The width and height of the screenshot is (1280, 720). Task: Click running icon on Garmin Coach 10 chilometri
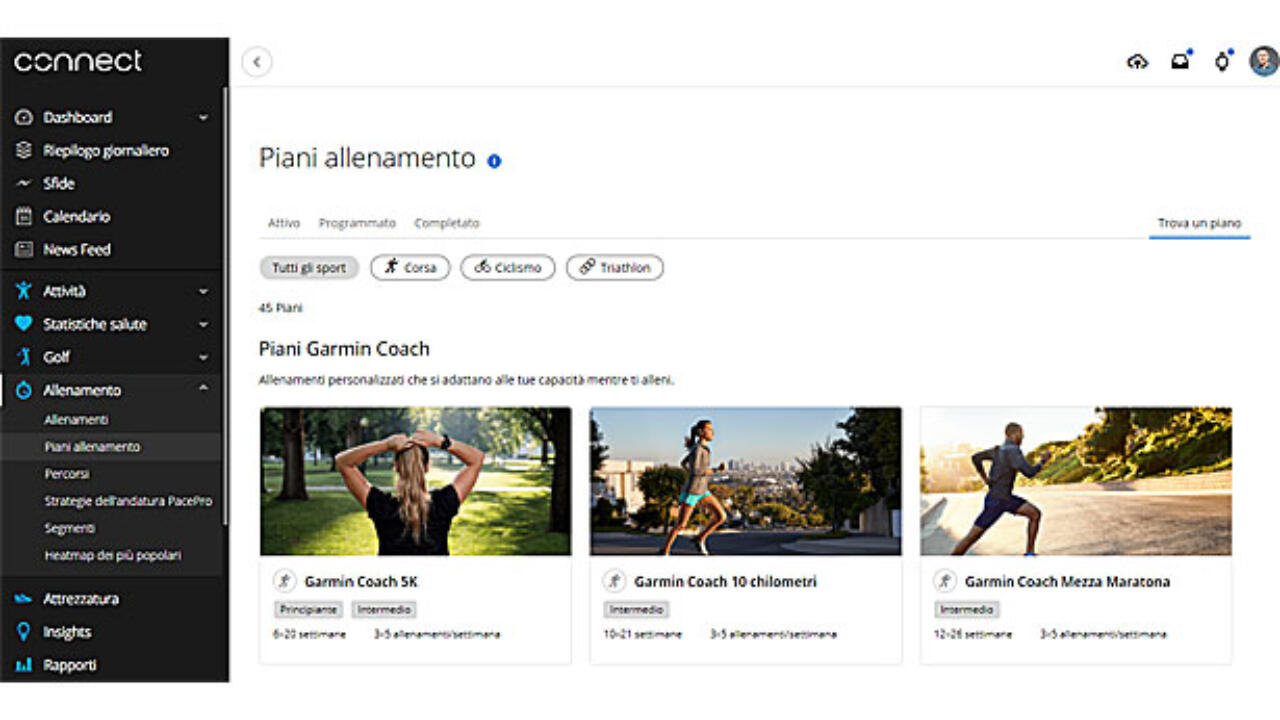click(x=614, y=581)
